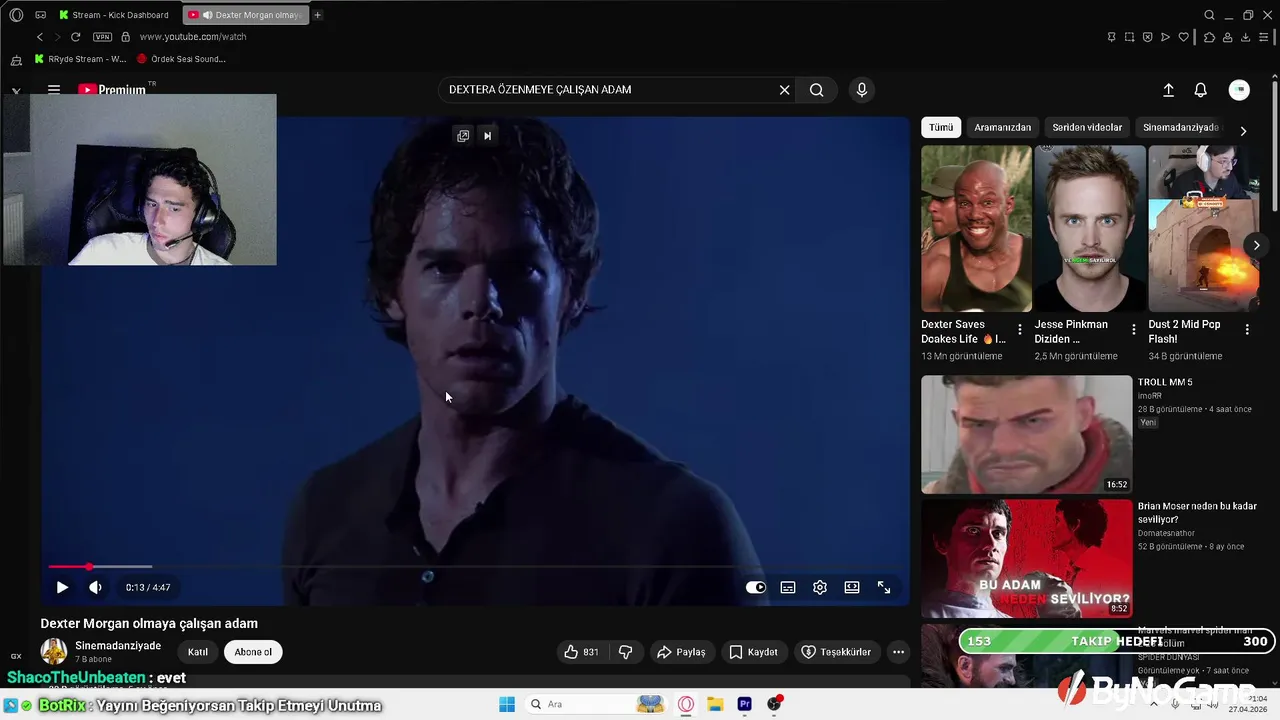Dislike the video

coord(626,652)
